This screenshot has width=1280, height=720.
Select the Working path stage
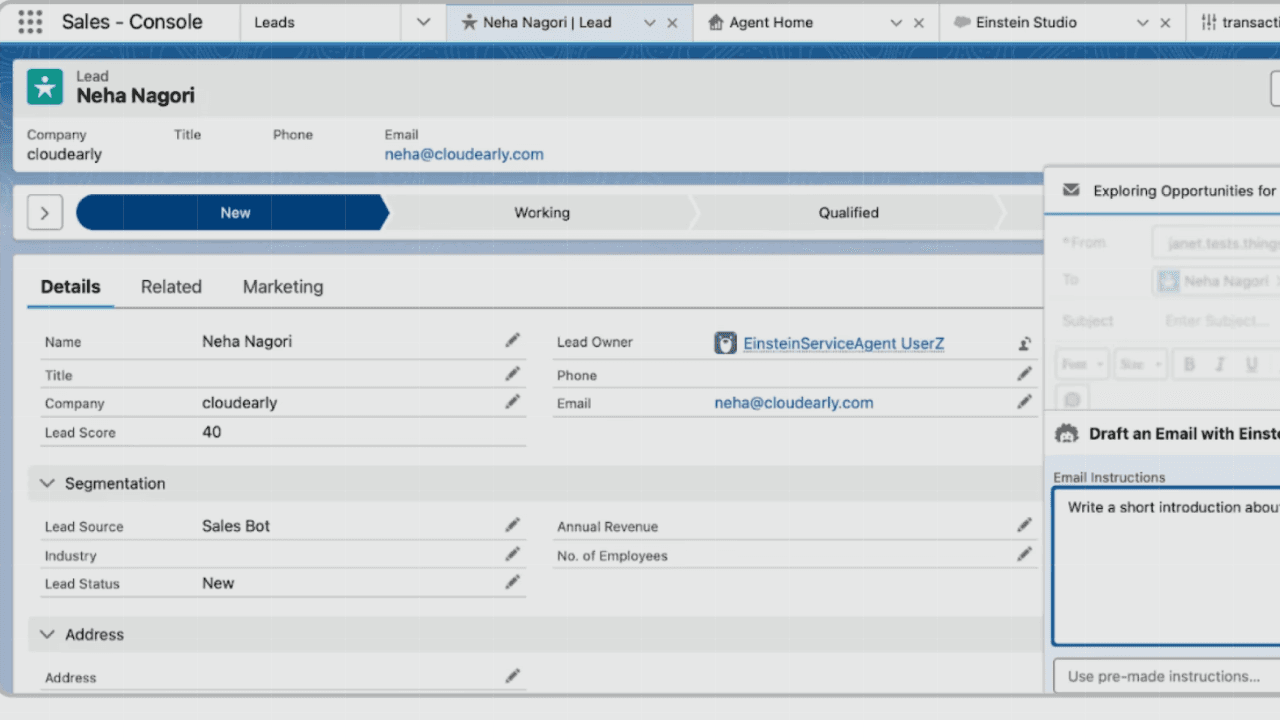542,212
